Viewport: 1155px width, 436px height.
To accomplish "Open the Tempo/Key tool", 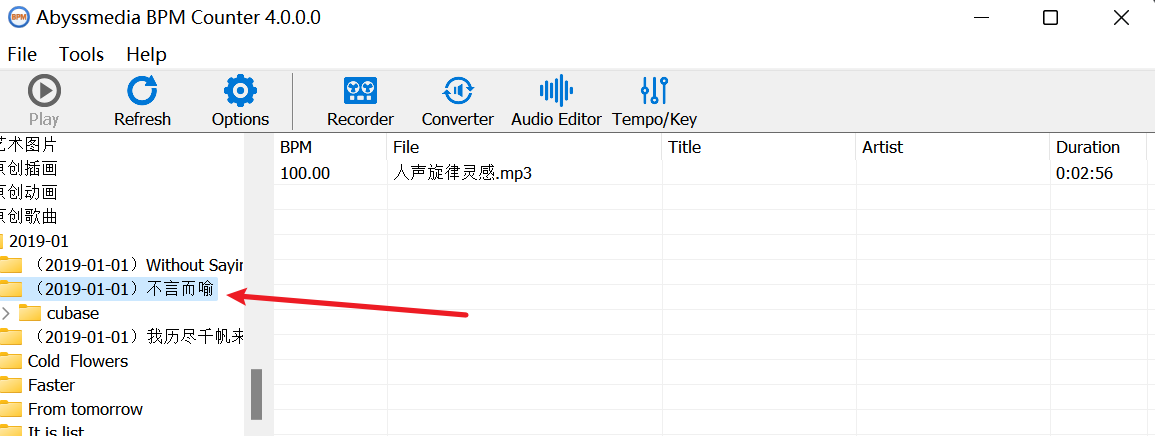I will tap(654, 101).
